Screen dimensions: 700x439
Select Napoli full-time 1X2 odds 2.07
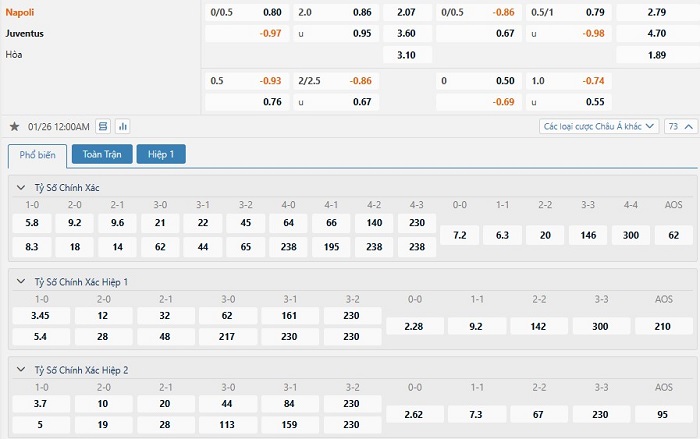(x=406, y=12)
